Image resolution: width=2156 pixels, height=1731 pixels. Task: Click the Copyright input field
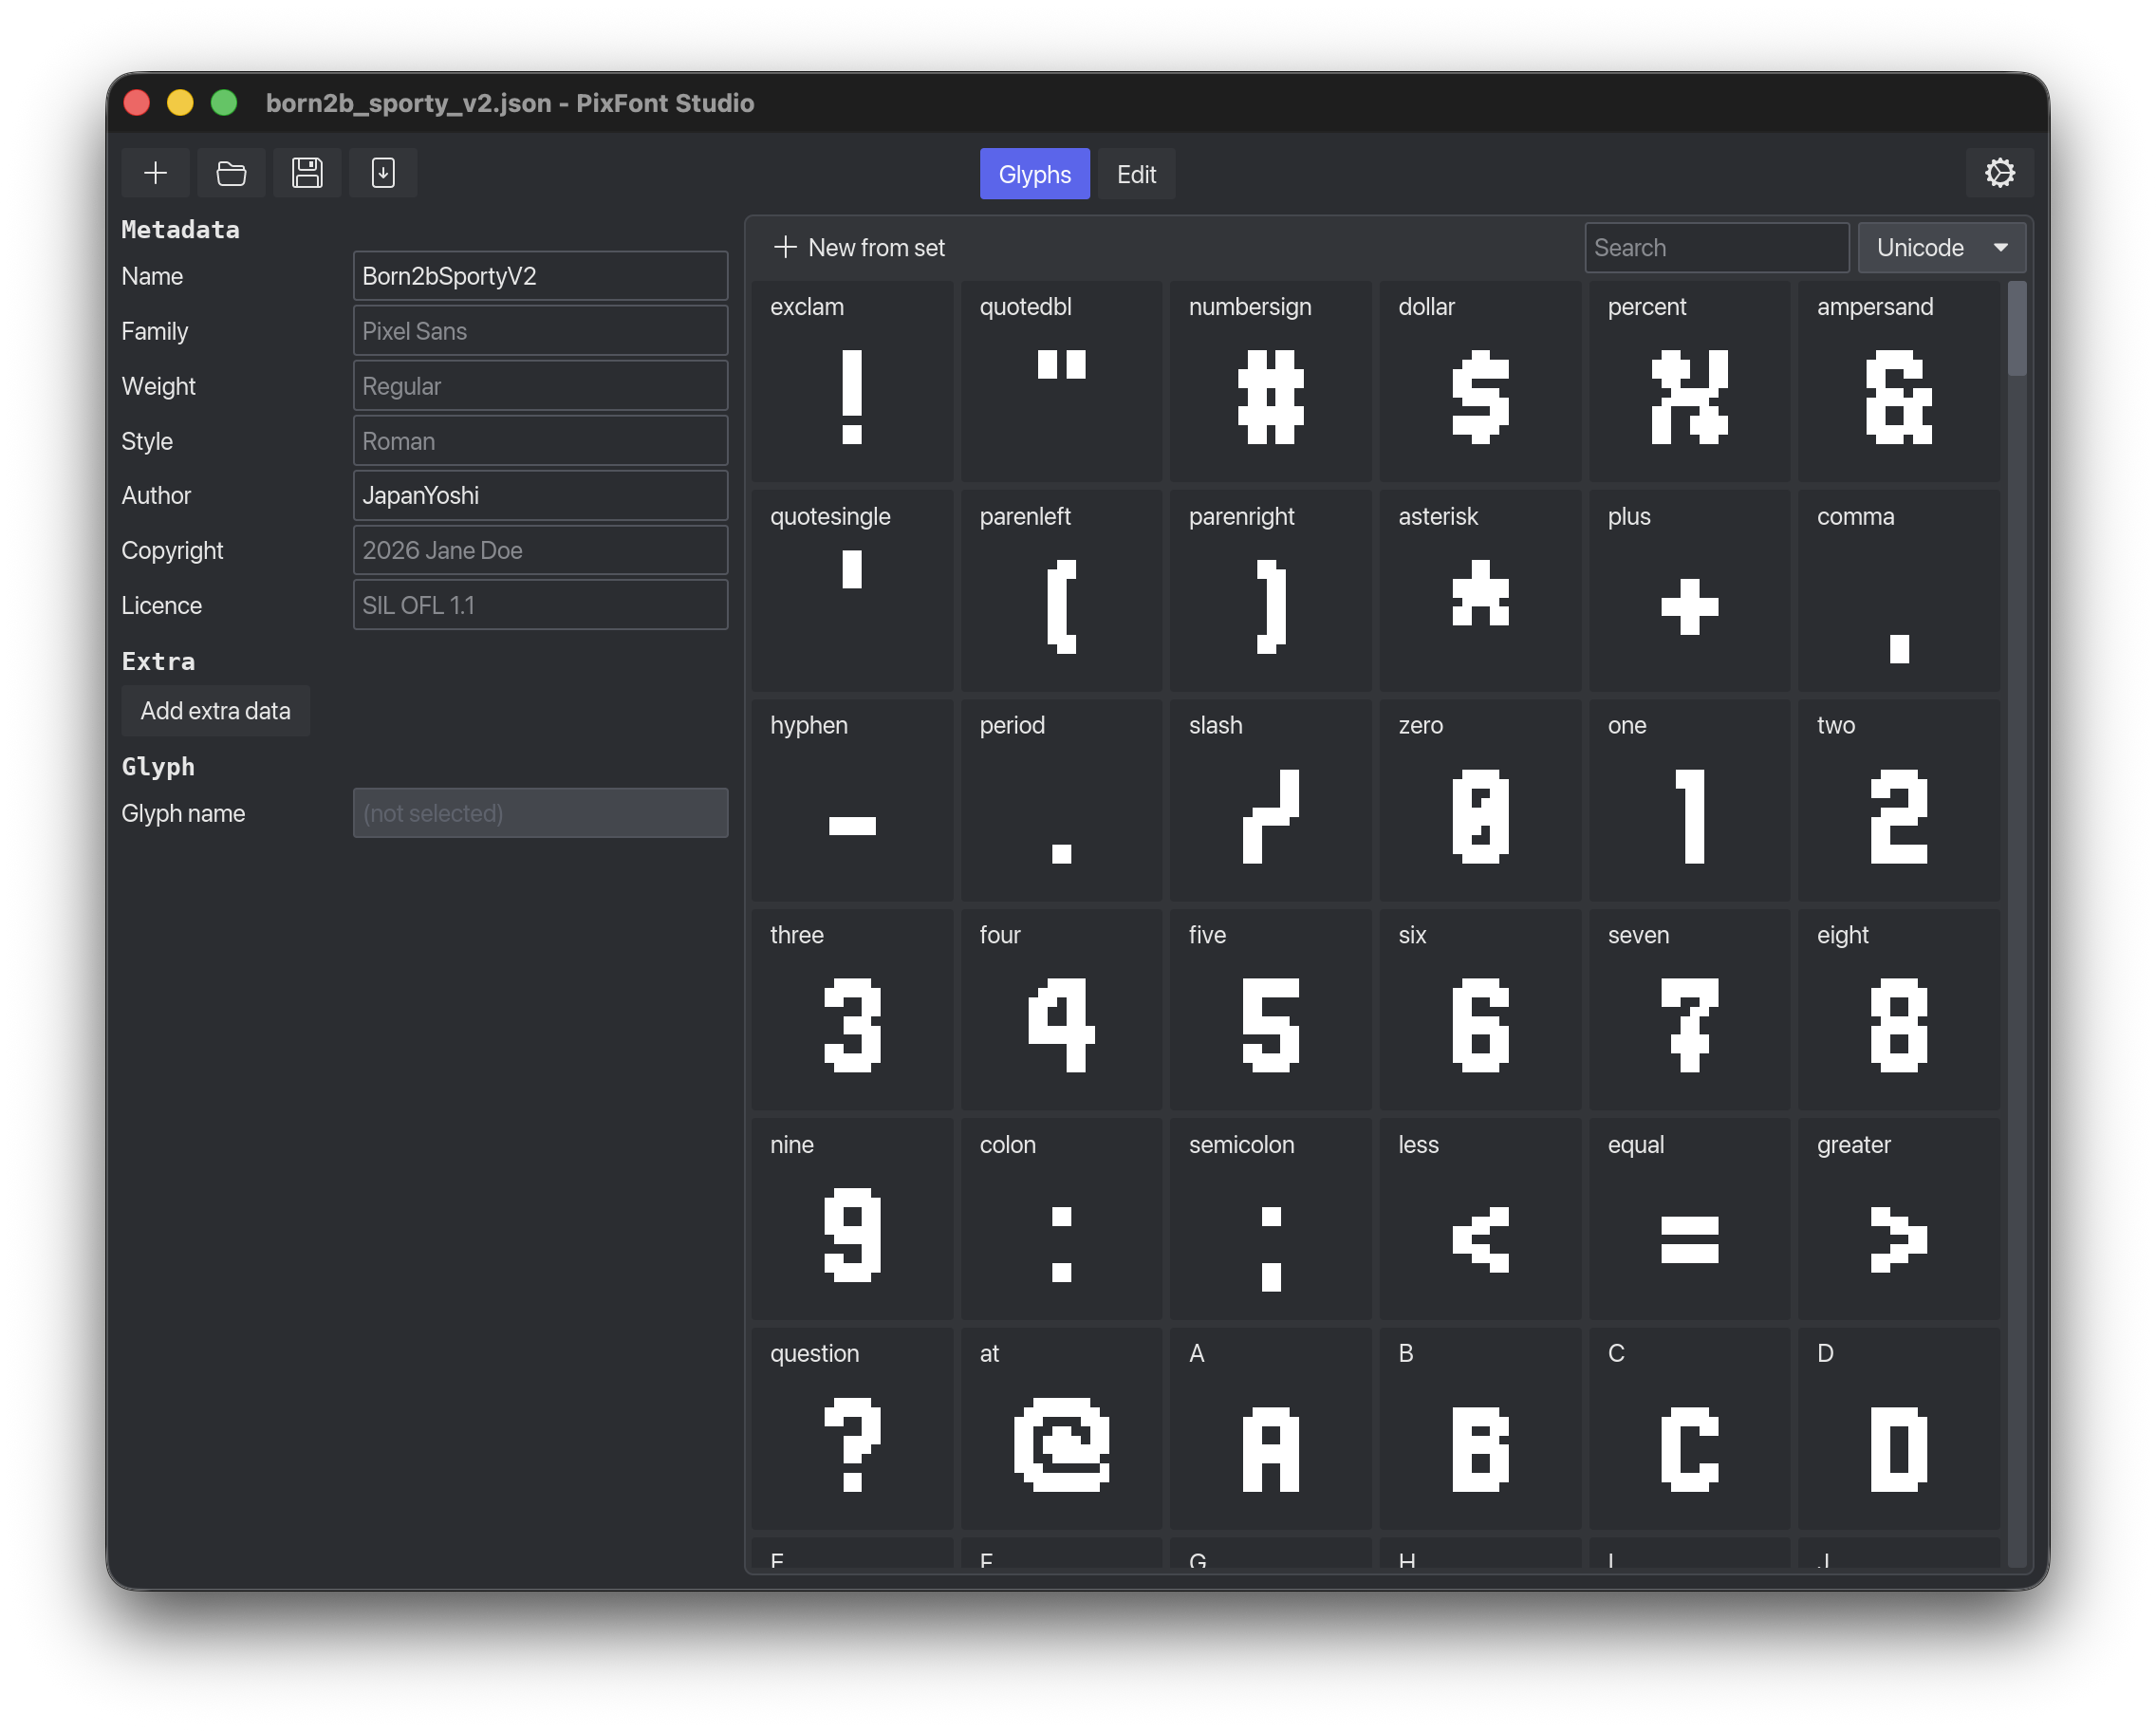point(540,550)
